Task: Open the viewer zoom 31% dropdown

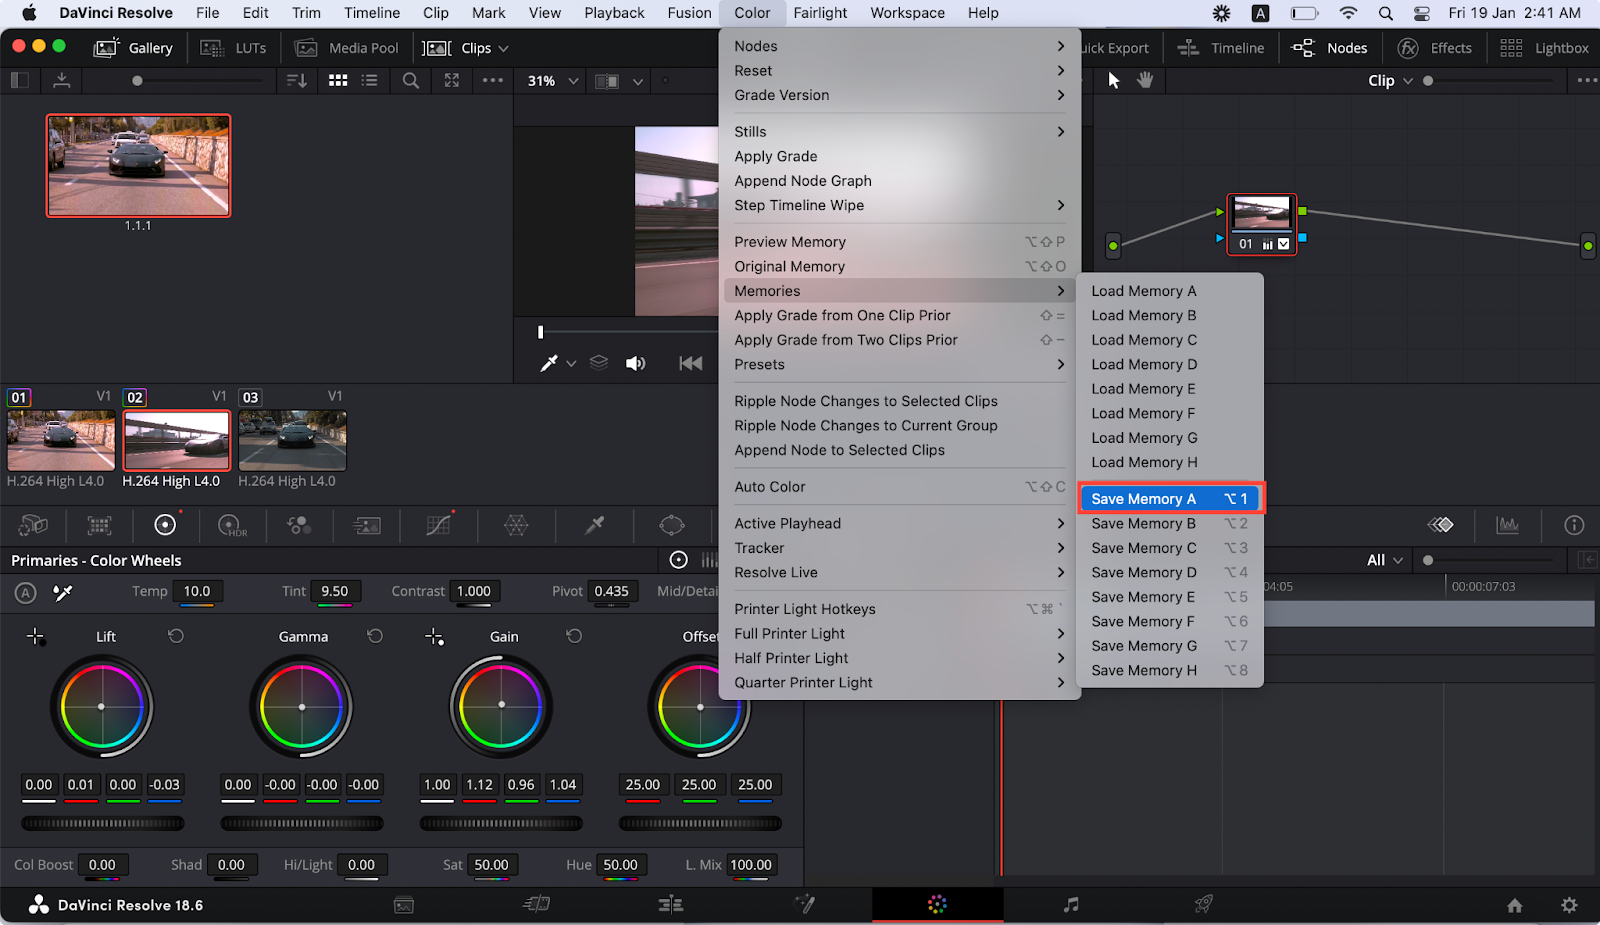Action: tap(553, 81)
